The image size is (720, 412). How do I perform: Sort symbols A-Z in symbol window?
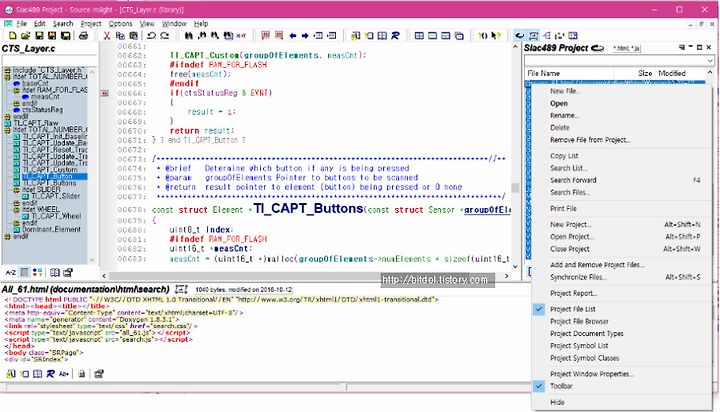11,272
